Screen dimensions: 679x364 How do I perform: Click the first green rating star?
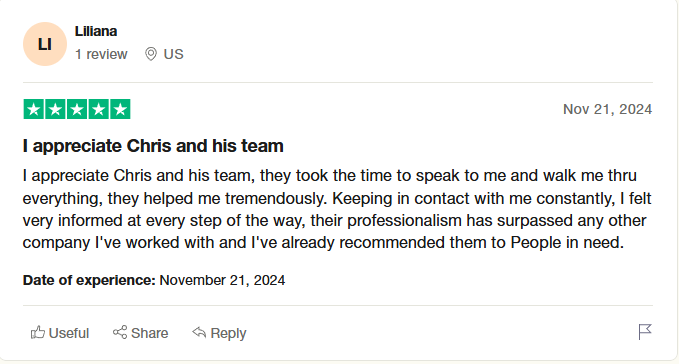pyautogui.click(x=34, y=109)
